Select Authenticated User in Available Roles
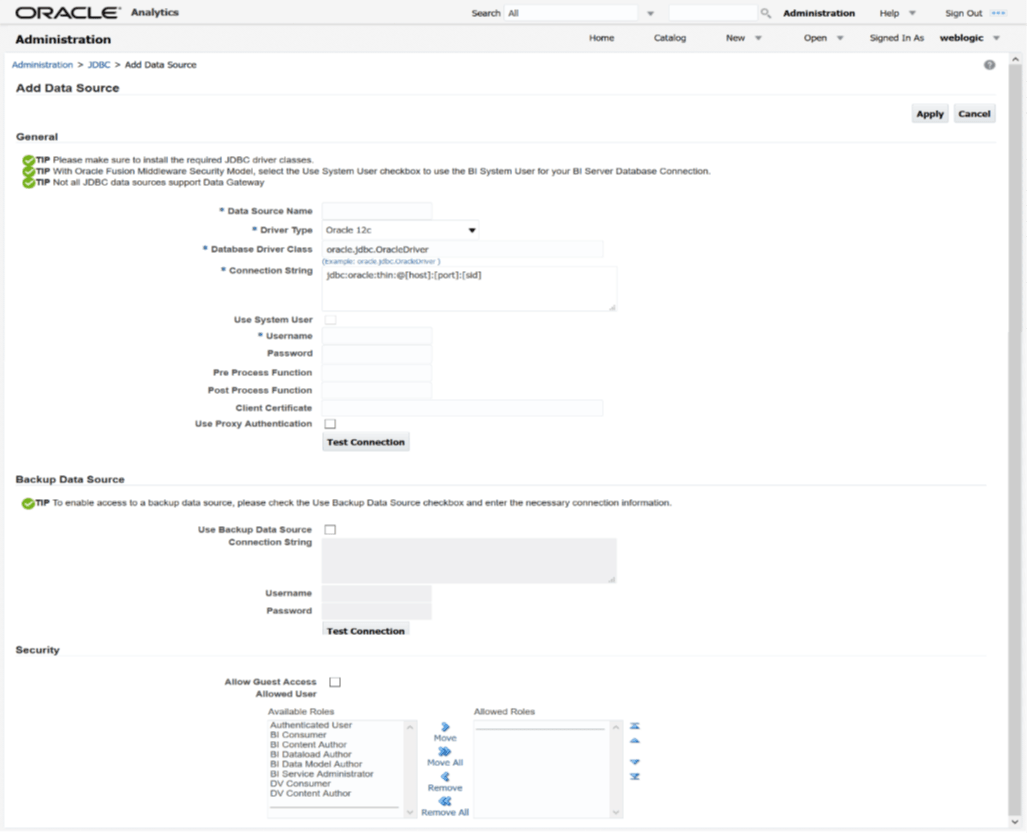Image resolution: width=1027 pixels, height=833 pixels. (311, 725)
